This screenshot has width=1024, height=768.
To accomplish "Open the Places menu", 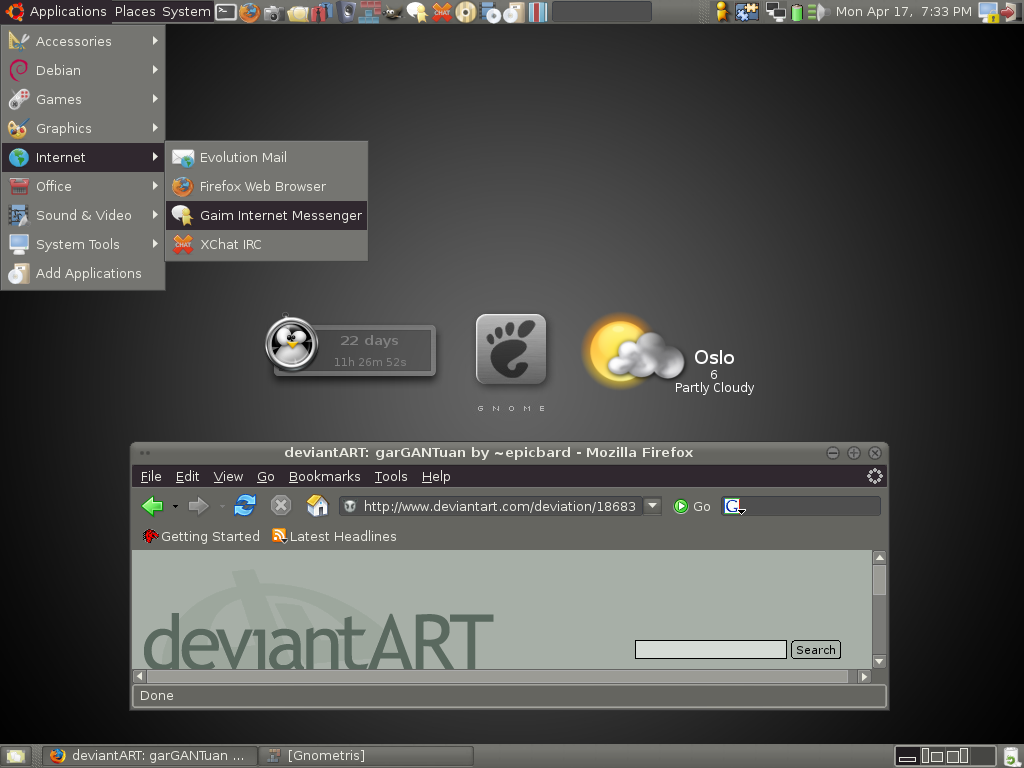I will click(x=135, y=12).
